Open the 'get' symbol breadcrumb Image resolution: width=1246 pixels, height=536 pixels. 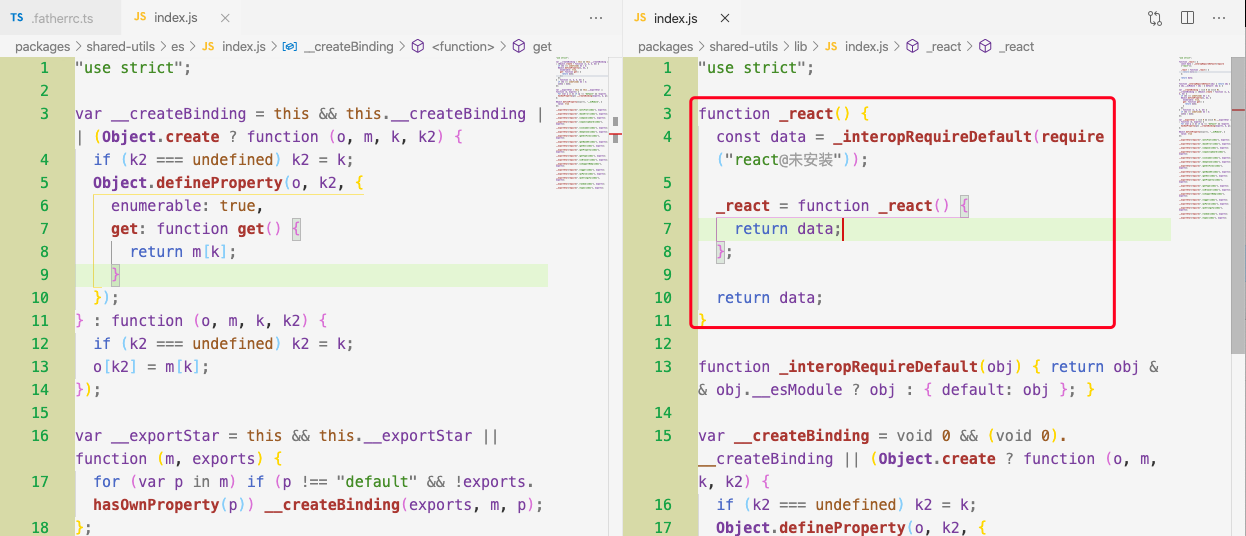pos(532,46)
